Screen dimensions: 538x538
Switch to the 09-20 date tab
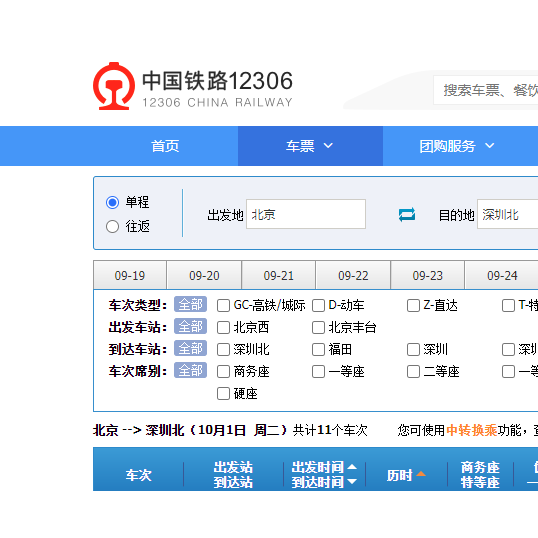pos(204,275)
